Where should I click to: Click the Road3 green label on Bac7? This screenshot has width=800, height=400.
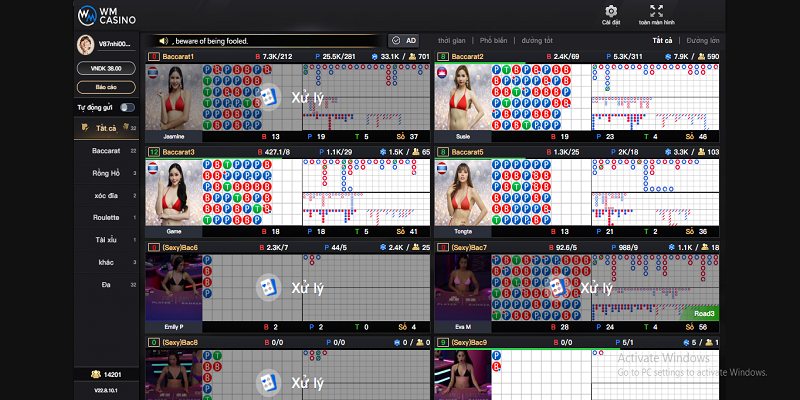click(x=704, y=313)
